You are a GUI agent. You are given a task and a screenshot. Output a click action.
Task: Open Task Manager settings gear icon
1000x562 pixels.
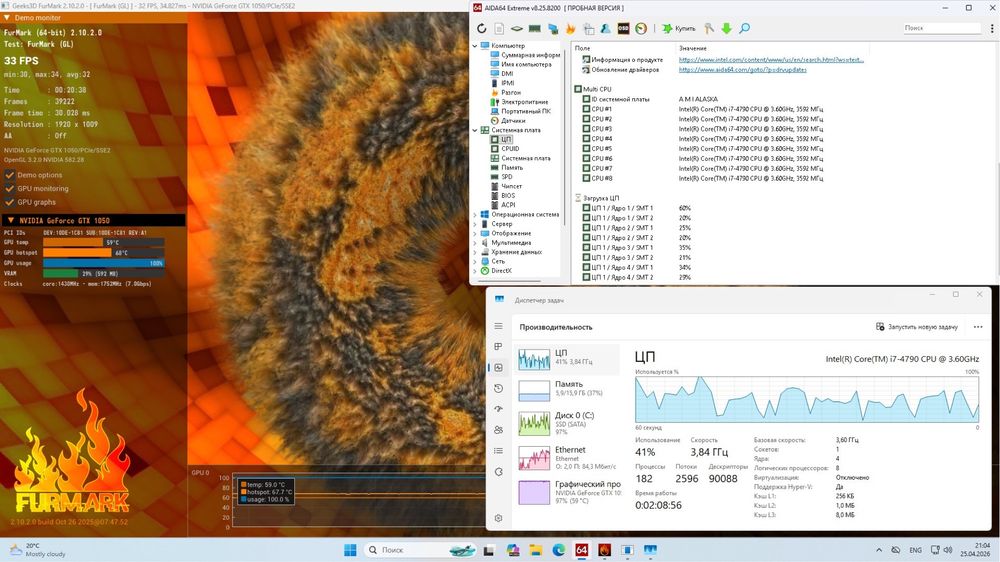pyautogui.click(x=499, y=518)
